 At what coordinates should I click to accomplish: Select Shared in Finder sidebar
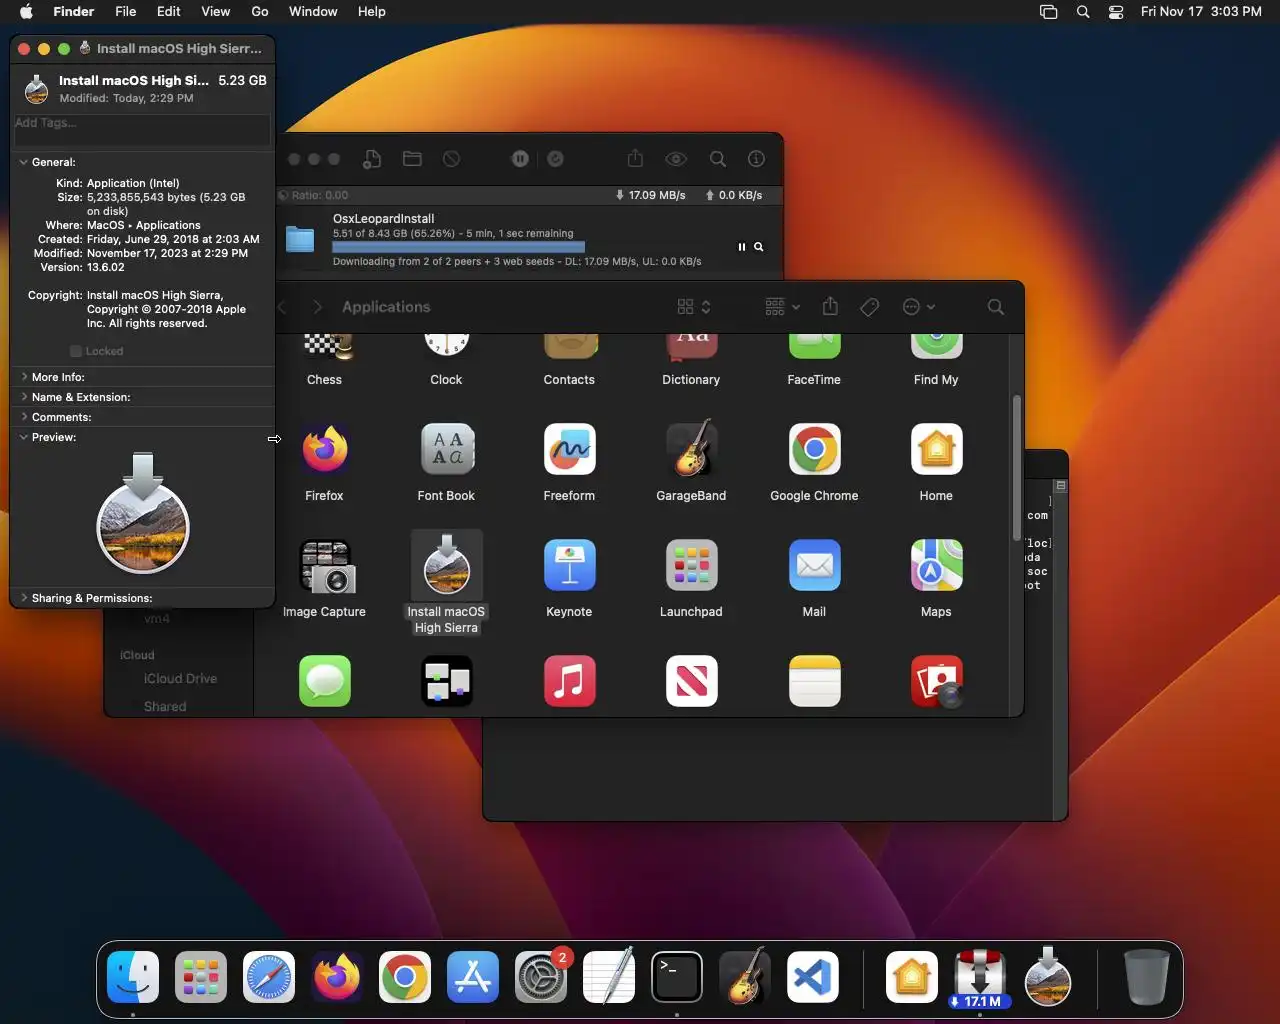tap(165, 706)
